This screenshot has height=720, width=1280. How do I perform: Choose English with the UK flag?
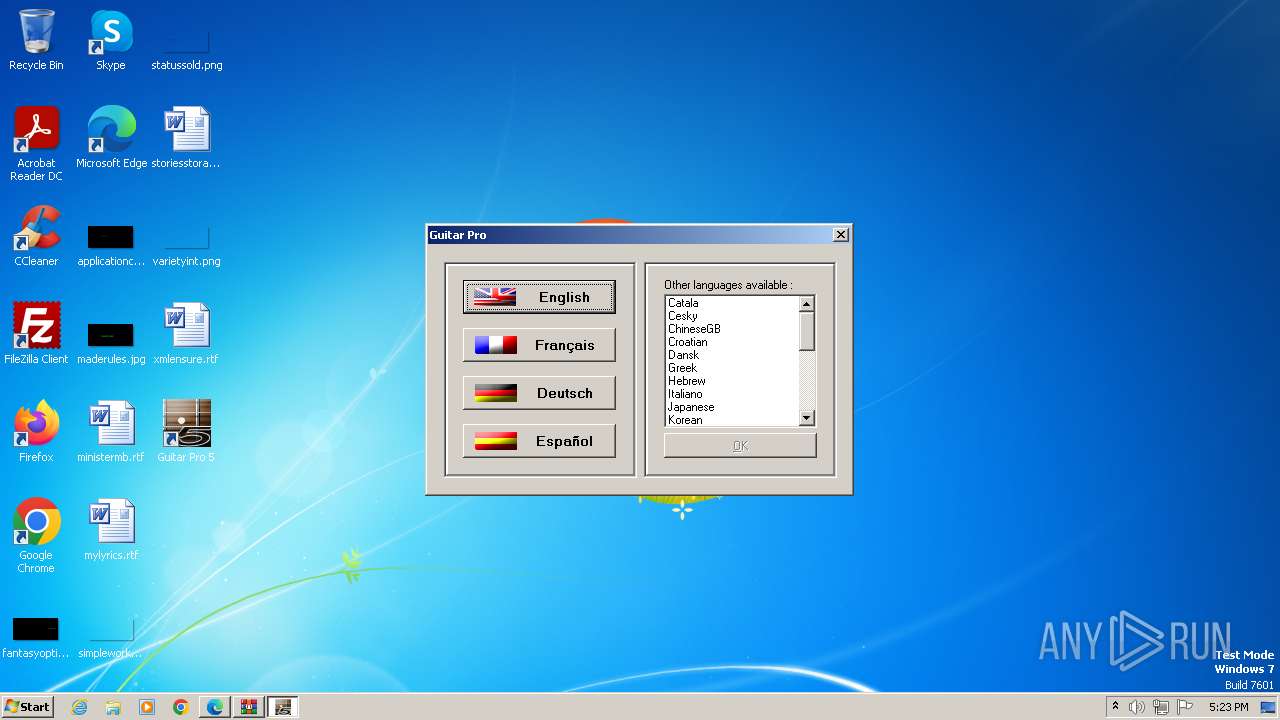539,297
